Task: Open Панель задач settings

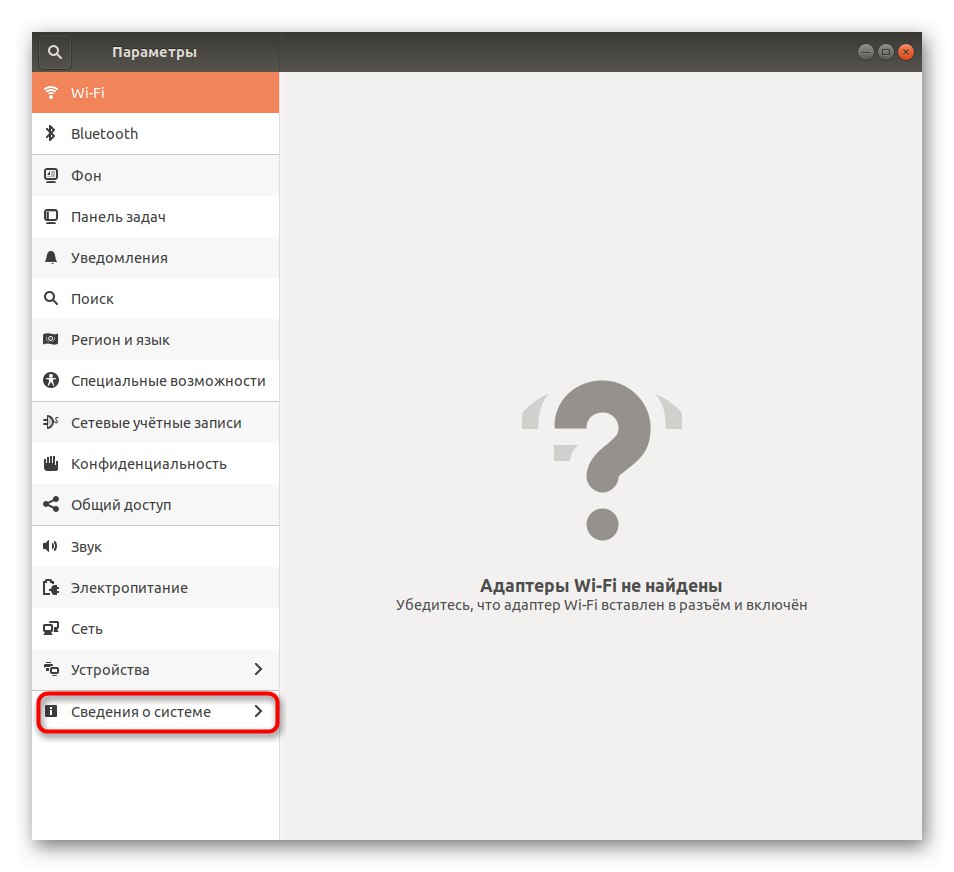Action: pos(156,216)
